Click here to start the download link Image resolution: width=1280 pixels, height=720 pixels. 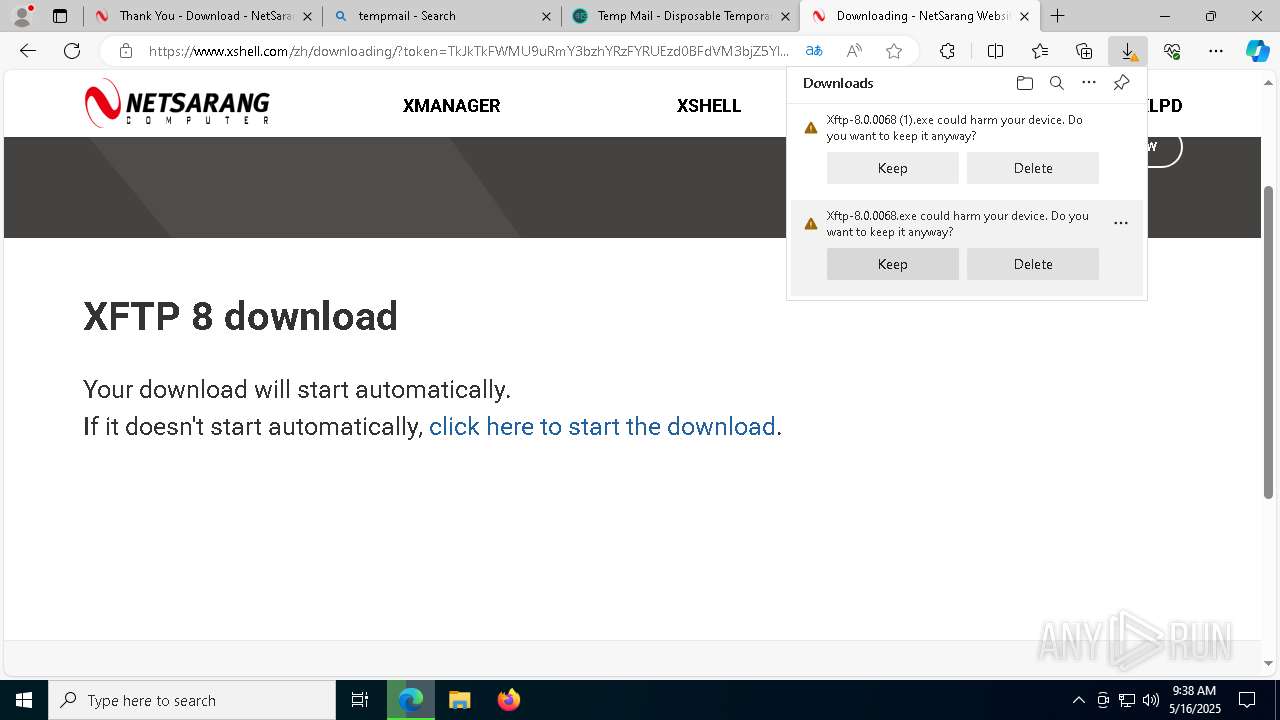tap(602, 427)
